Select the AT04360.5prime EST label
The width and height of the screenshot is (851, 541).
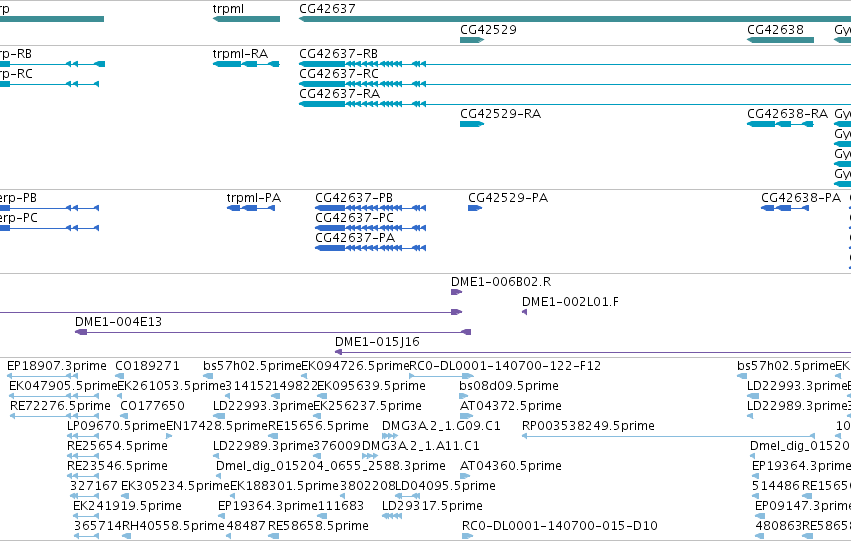511,467
